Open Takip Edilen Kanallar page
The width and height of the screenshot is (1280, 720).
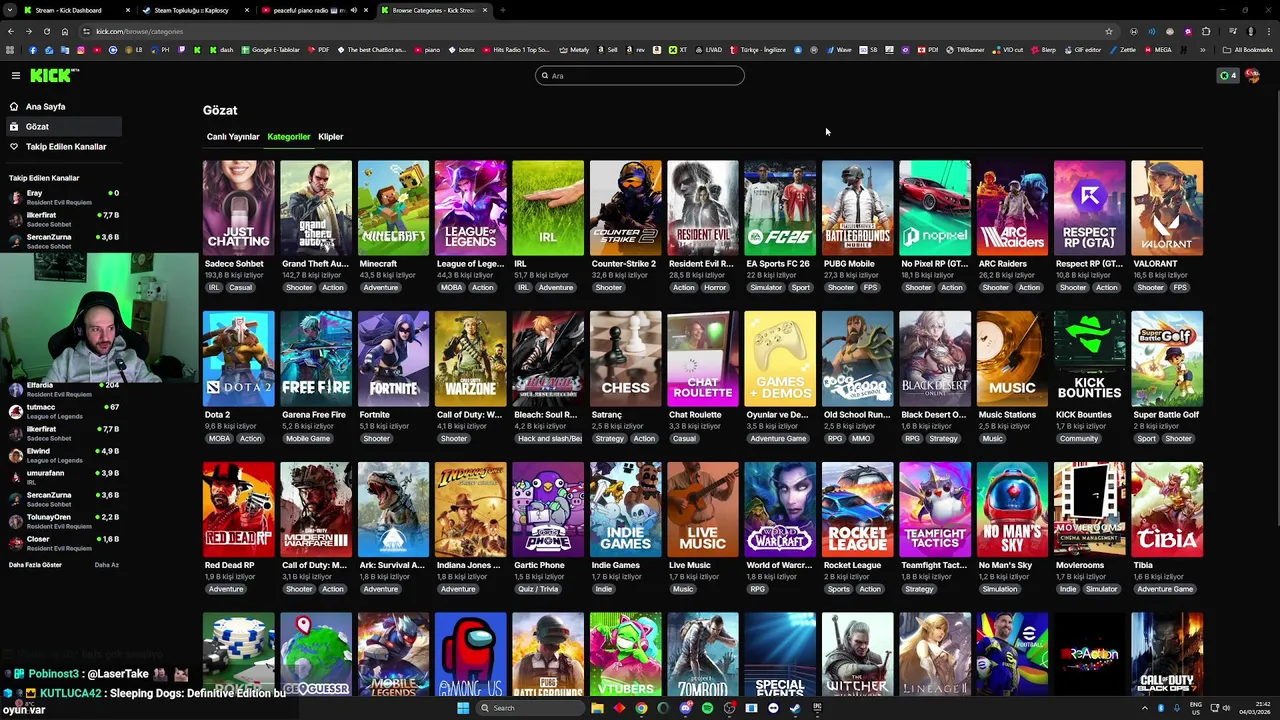[66, 146]
